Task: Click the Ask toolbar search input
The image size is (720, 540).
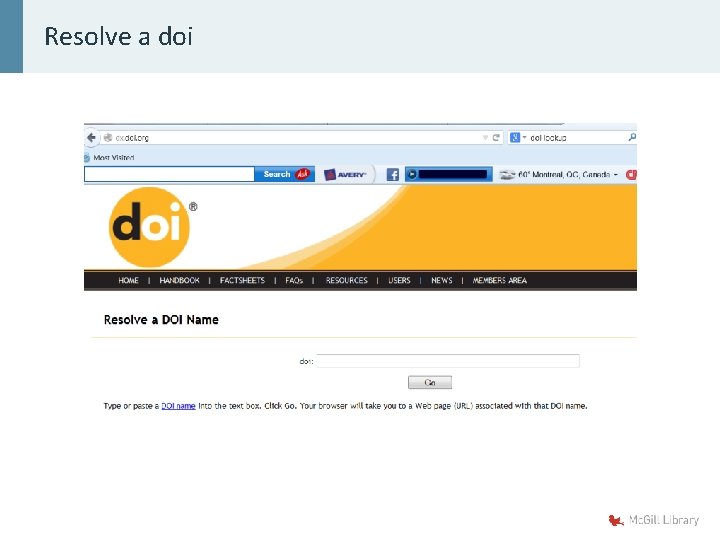Action: coord(169,174)
